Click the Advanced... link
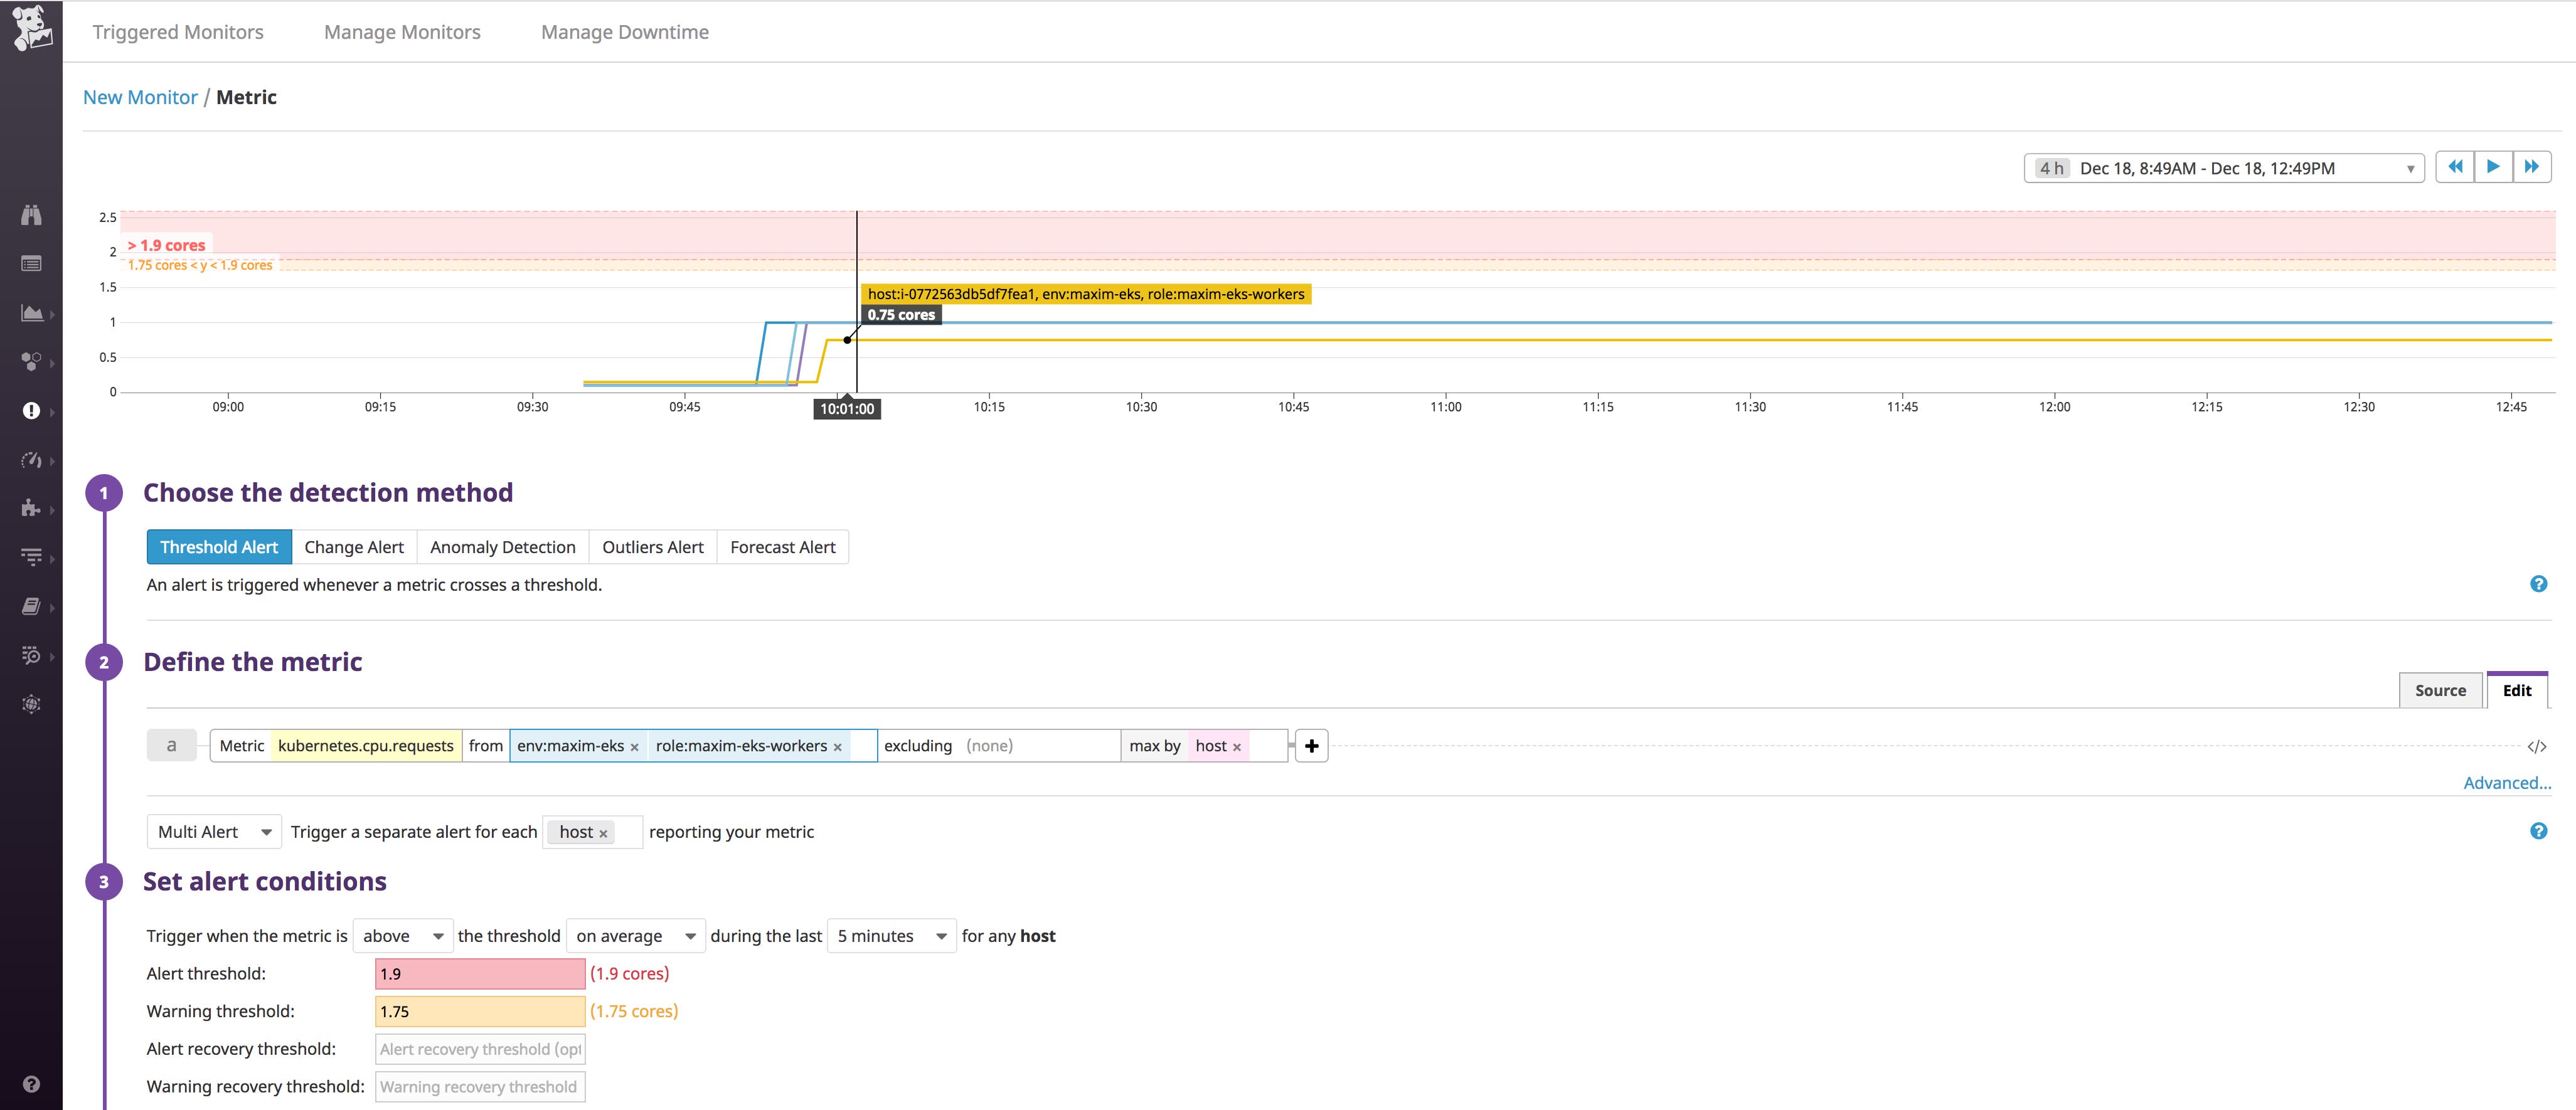 [x=2507, y=783]
